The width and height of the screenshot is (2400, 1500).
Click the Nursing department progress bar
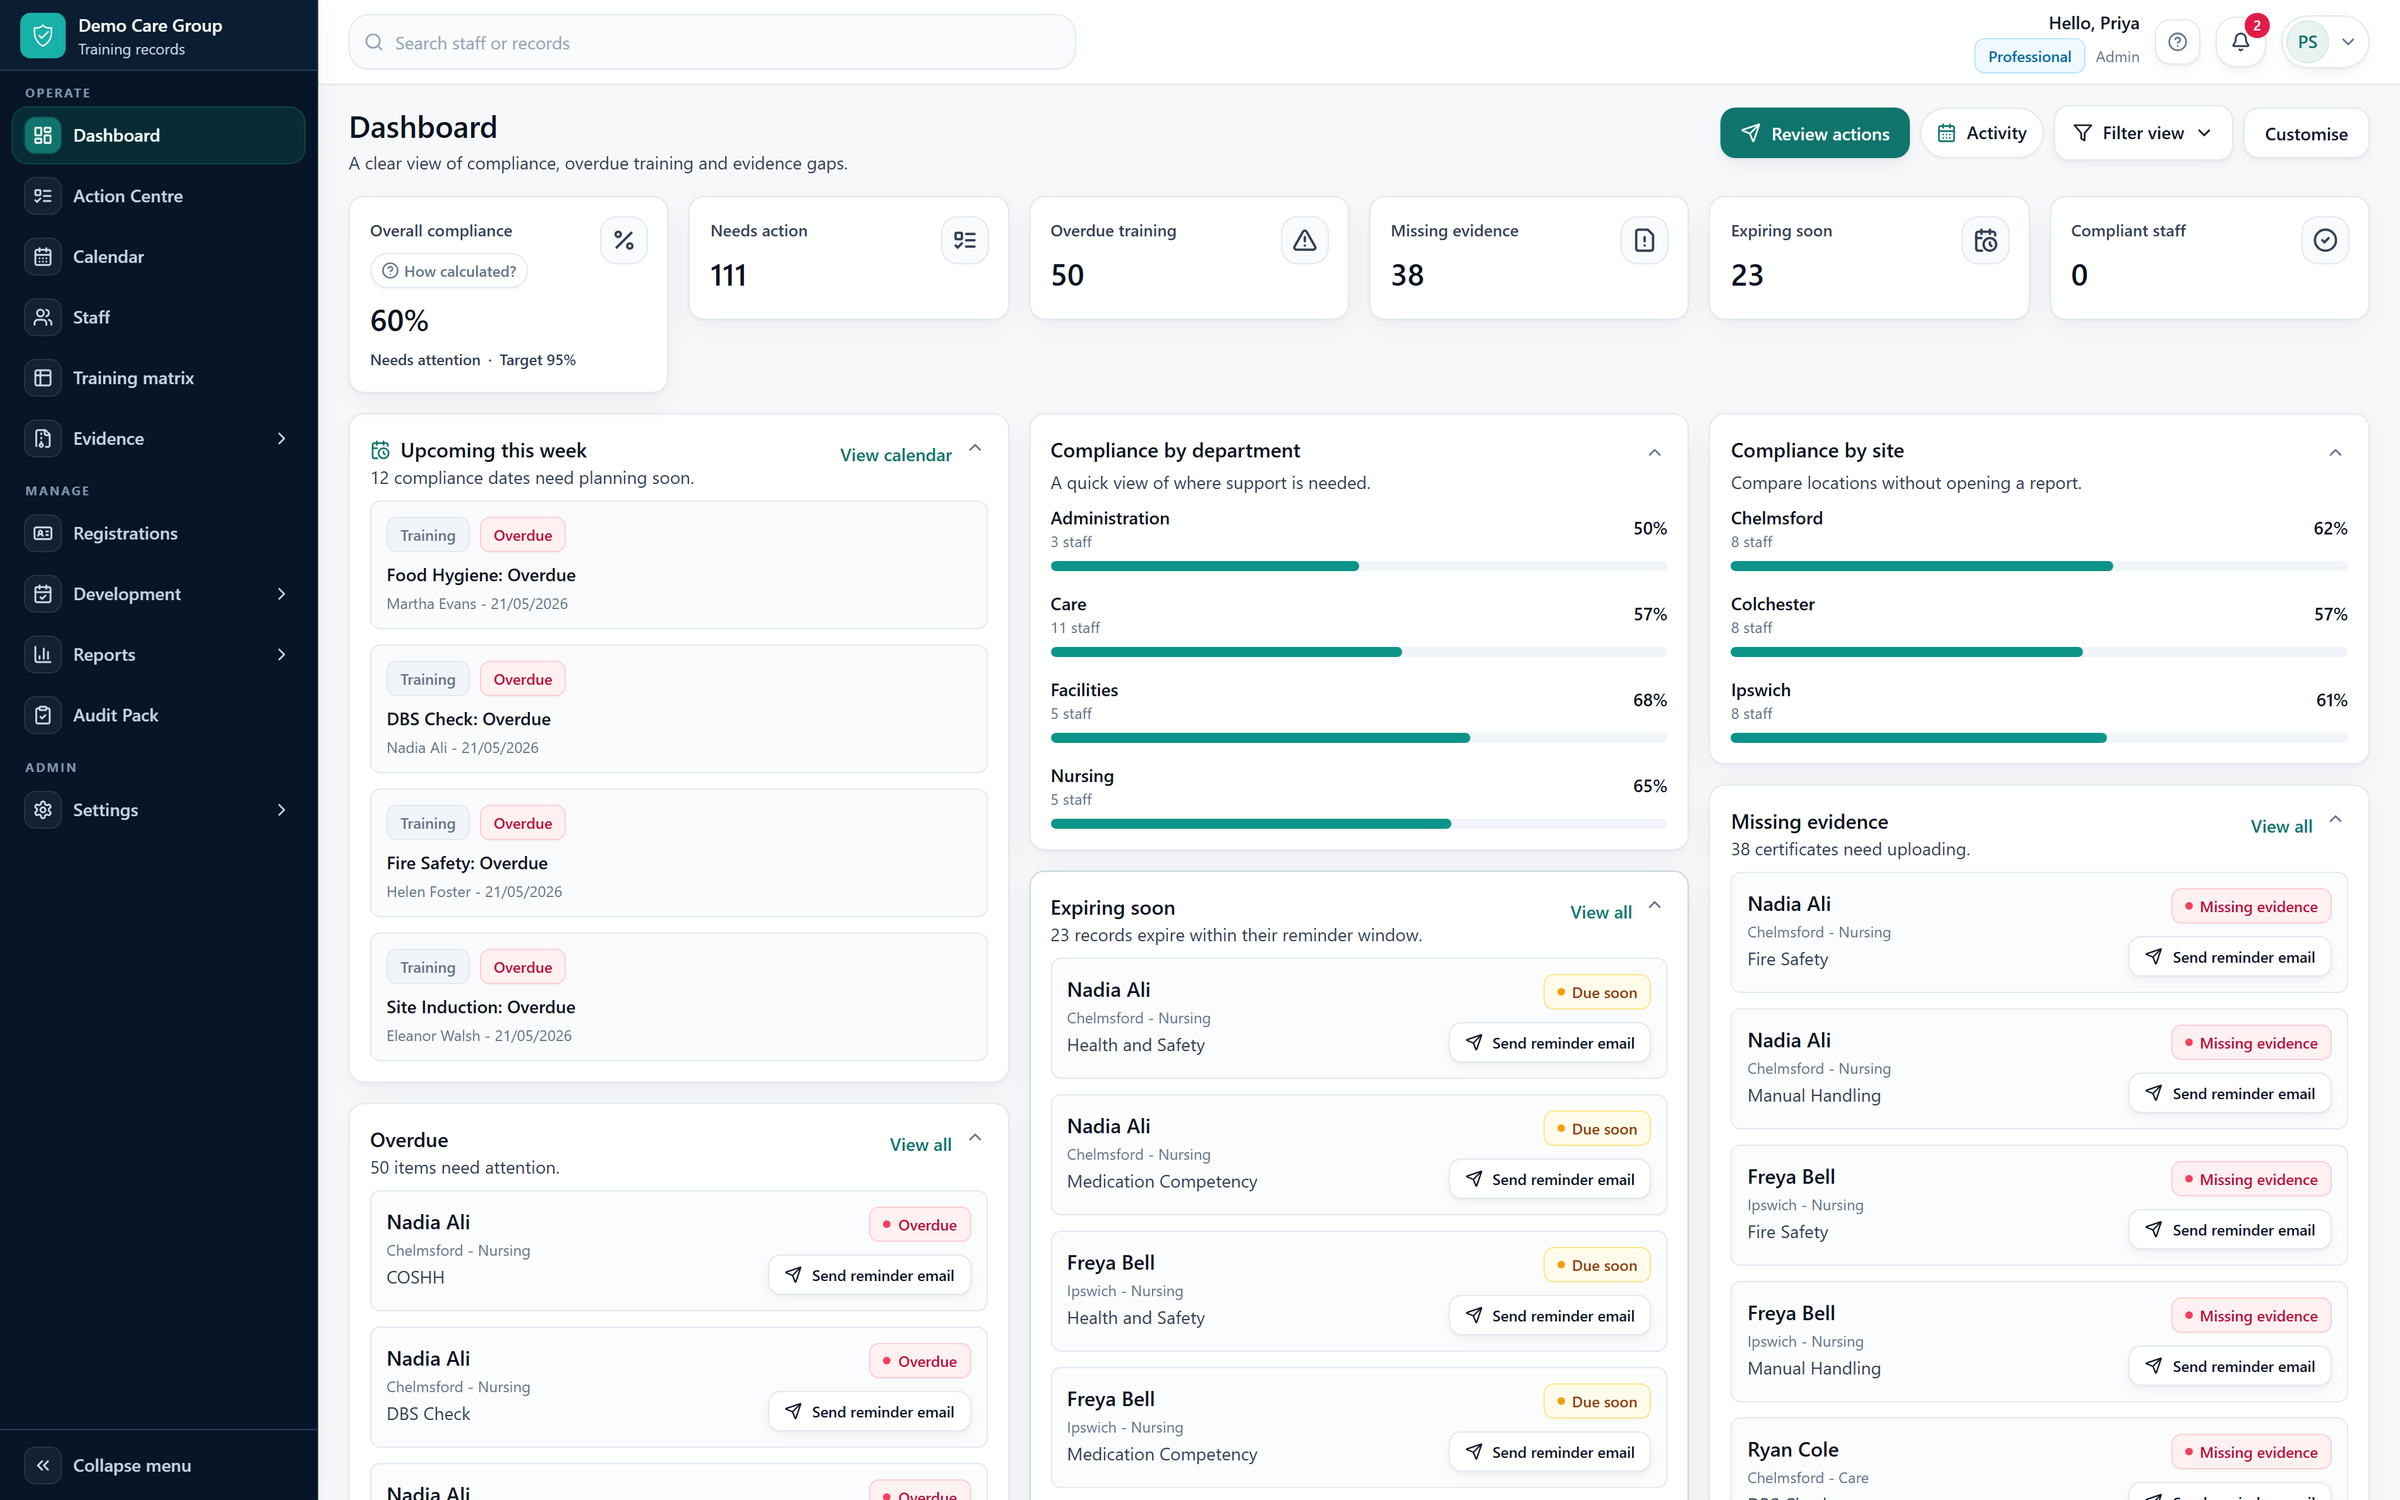[1358, 824]
